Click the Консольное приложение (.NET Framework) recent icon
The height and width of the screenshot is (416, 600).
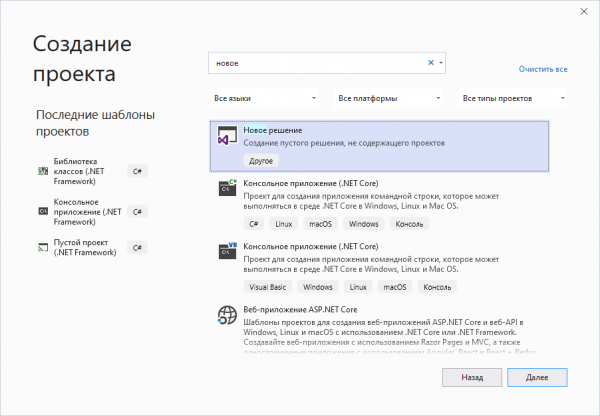(42, 211)
